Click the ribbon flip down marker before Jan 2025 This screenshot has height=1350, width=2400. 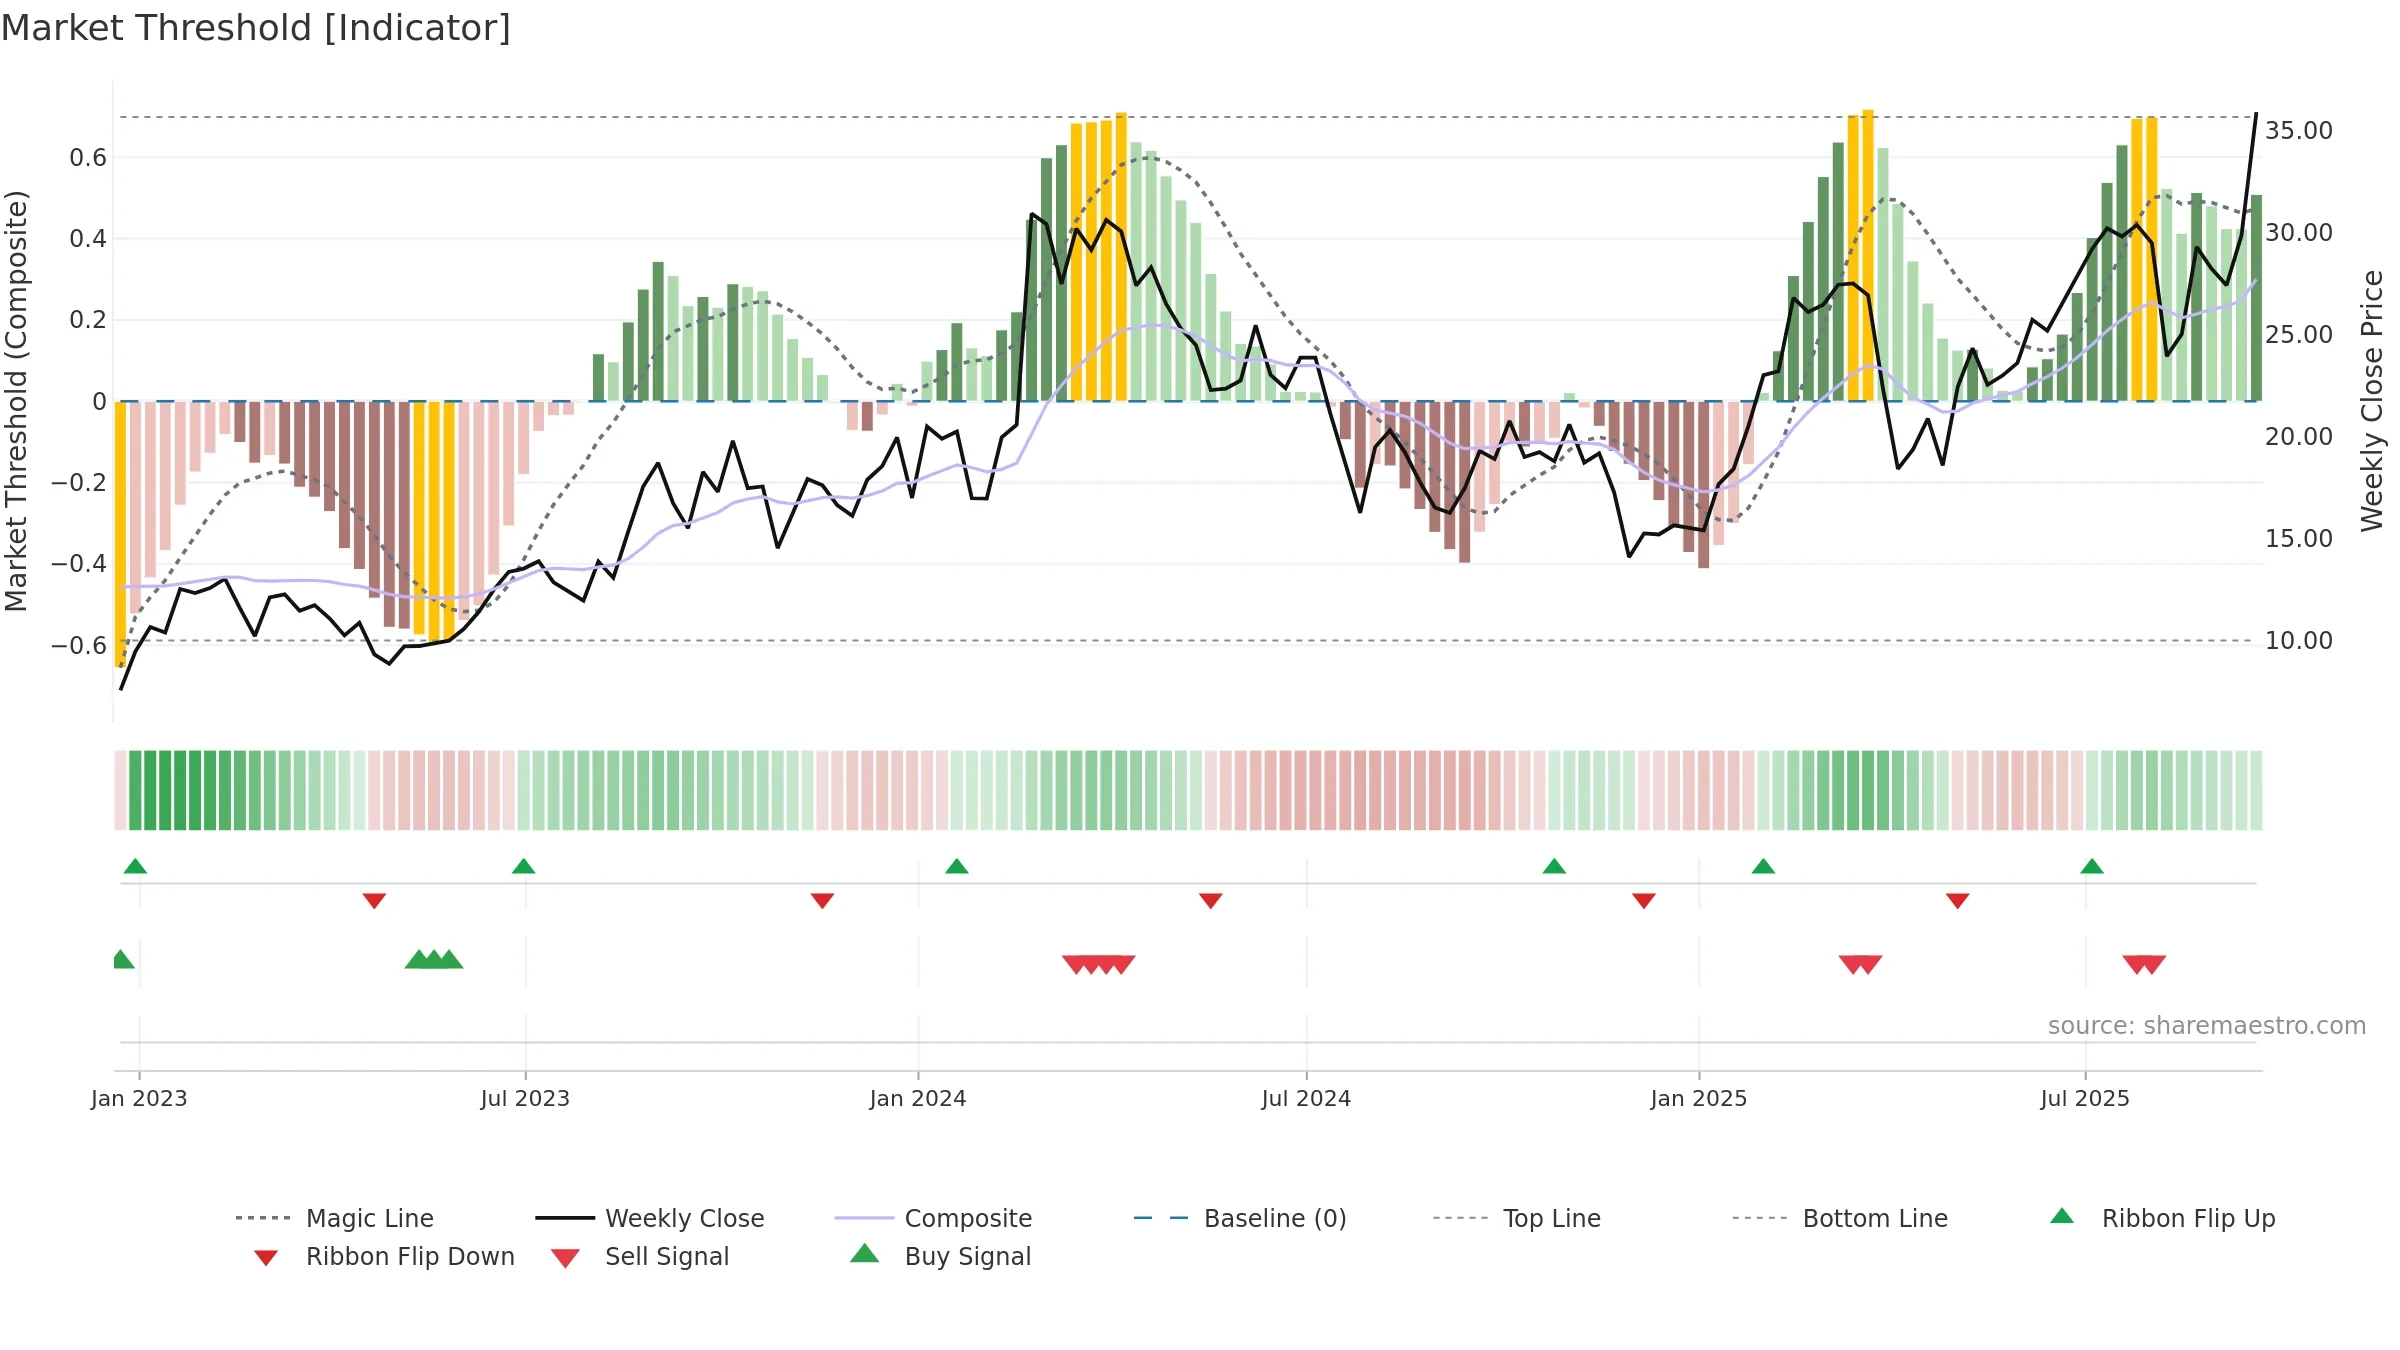(x=1643, y=901)
